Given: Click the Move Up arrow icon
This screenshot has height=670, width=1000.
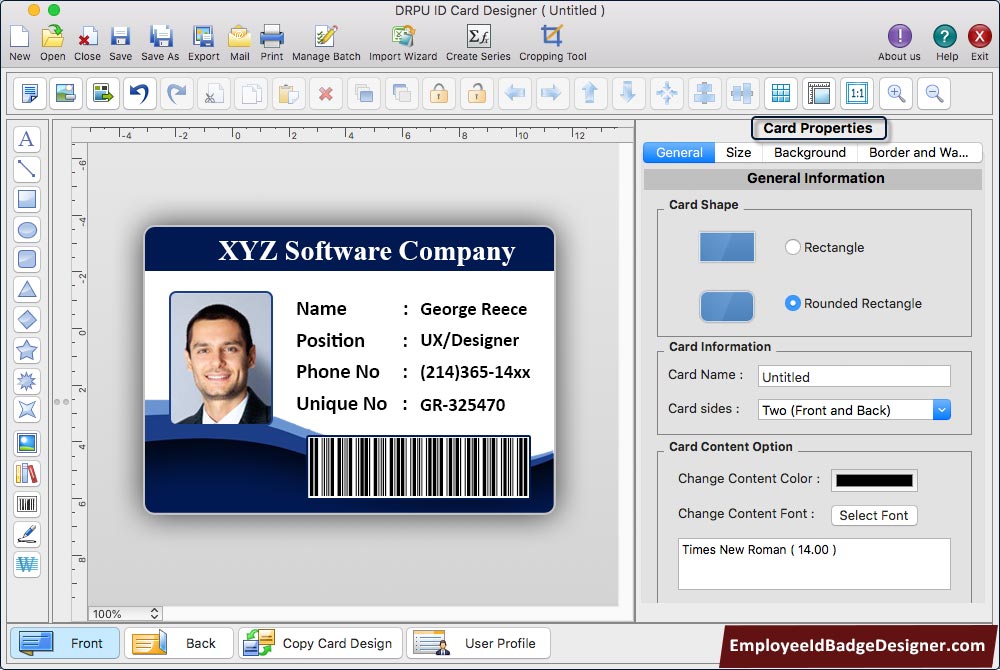Looking at the screenshot, I should click(x=590, y=94).
